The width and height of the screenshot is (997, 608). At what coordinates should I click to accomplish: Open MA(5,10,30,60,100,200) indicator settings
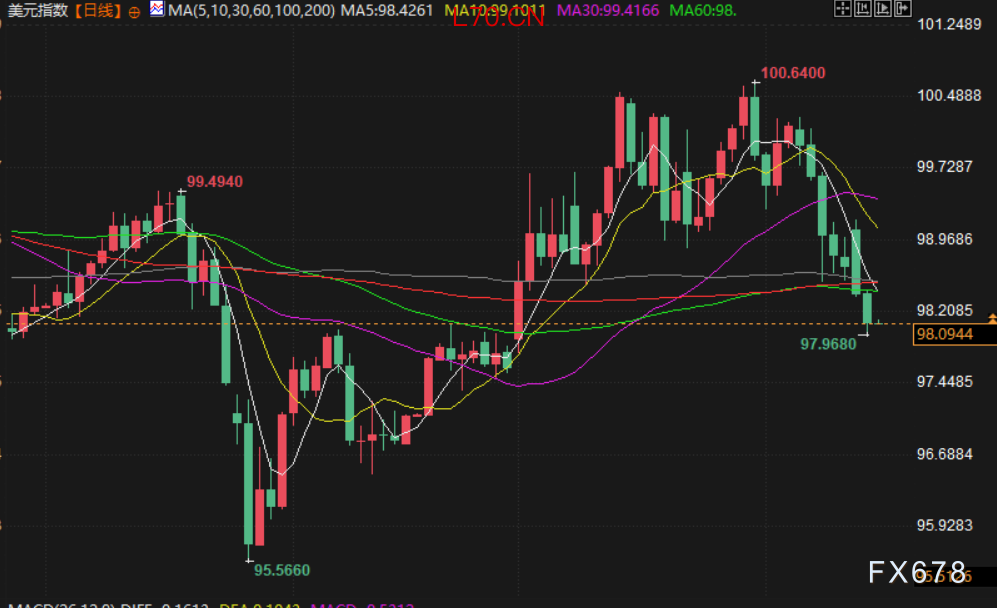(250, 10)
